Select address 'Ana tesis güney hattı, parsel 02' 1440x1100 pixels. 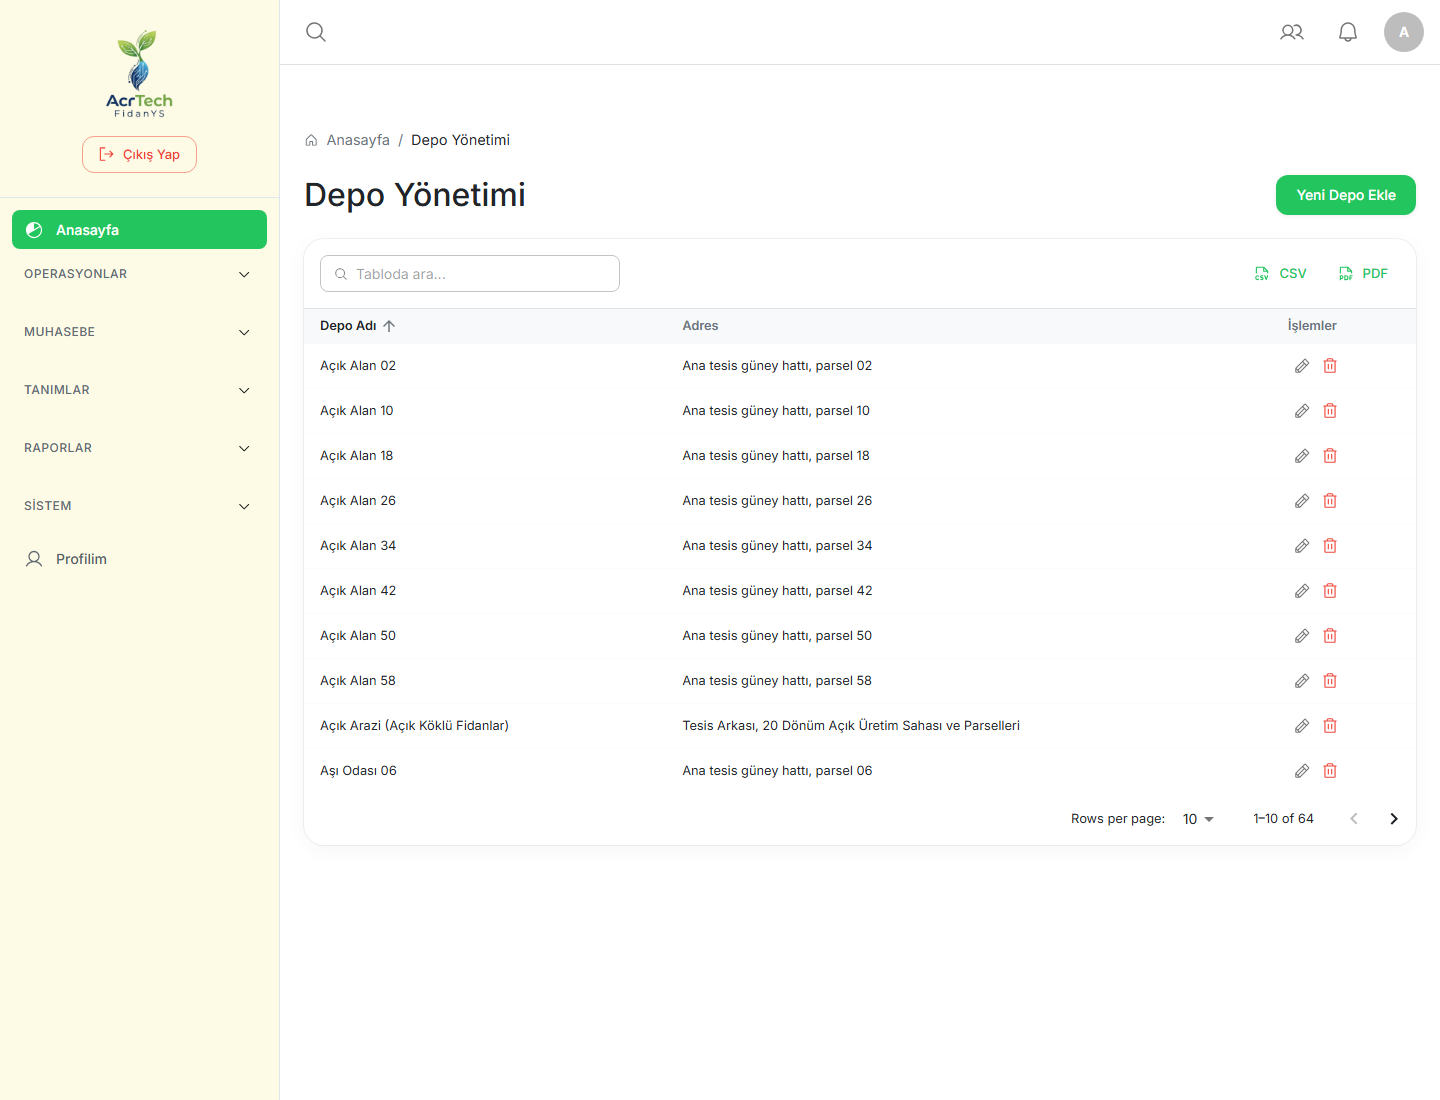click(777, 366)
